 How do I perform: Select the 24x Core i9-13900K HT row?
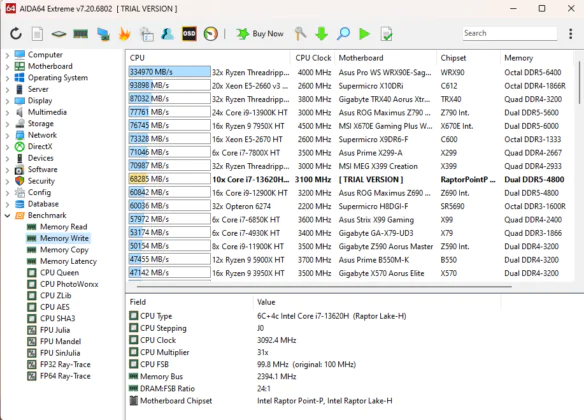pyautogui.click(x=350, y=112)
